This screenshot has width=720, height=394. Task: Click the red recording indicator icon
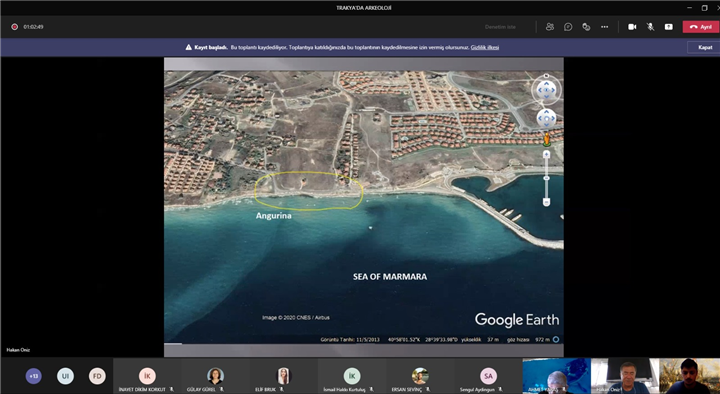tap(15, 27)
